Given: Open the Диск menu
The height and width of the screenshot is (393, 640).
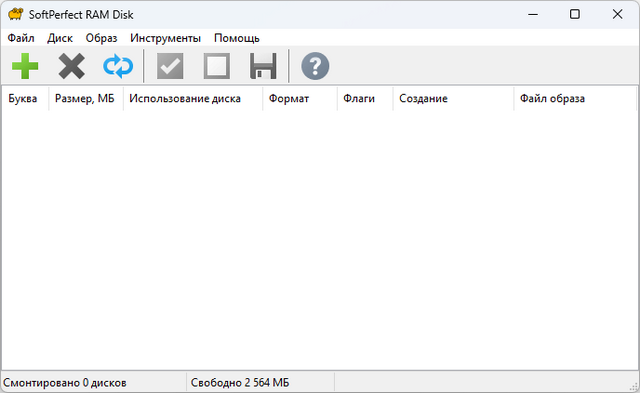Looking at the screenshot, I should pos(60,38).
